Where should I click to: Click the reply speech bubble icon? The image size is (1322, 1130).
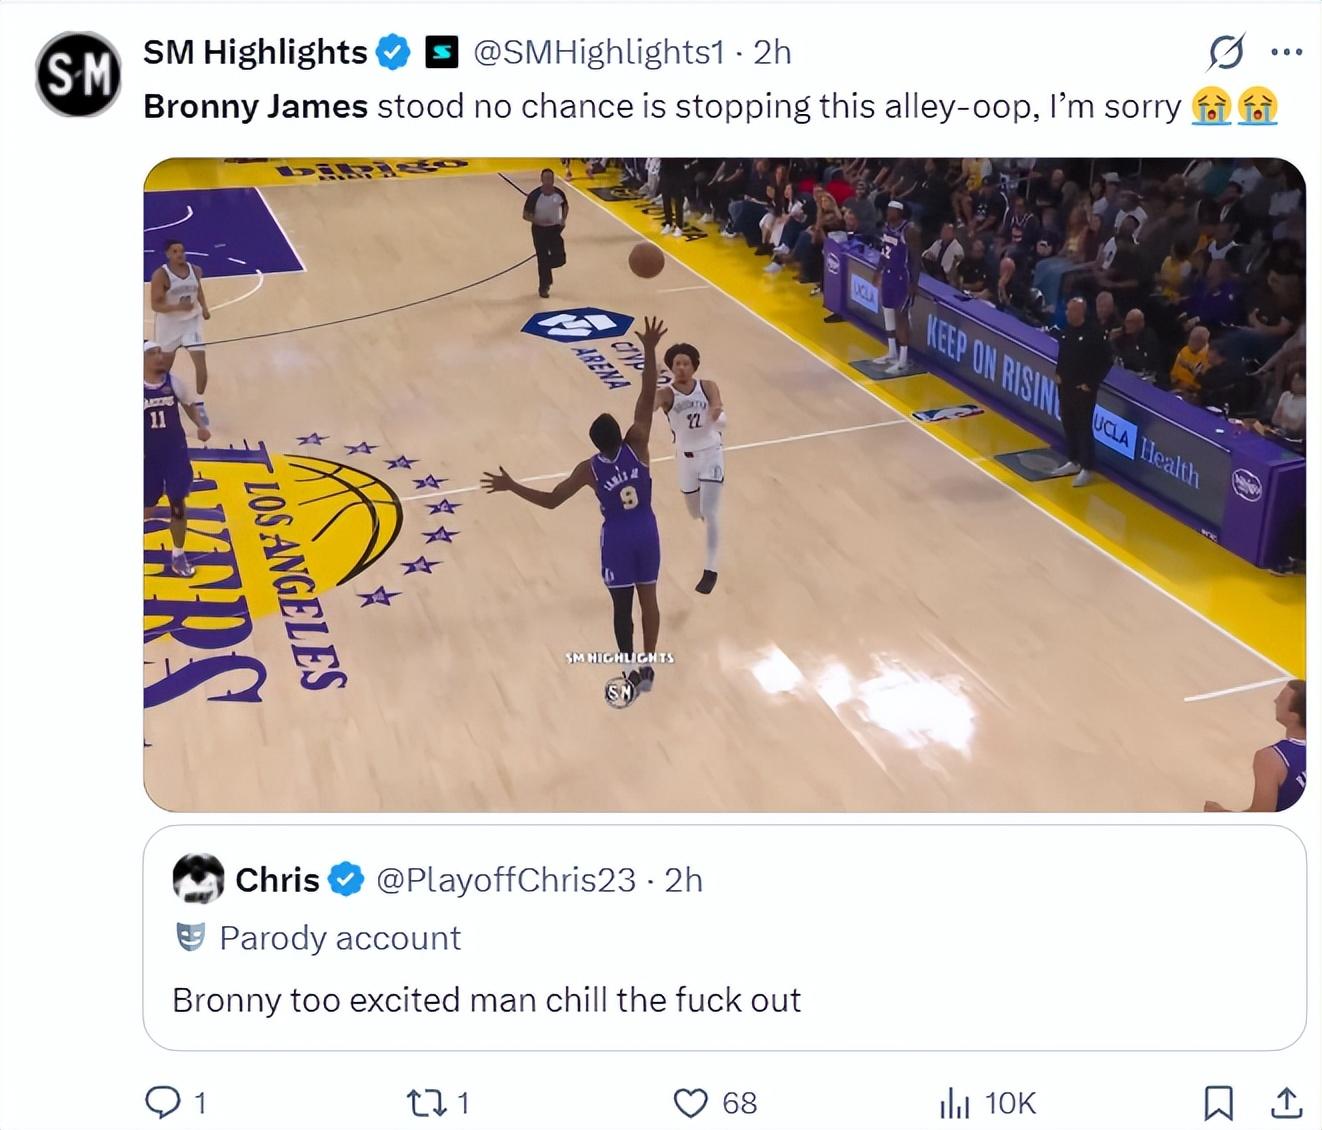pos(161,1102)
